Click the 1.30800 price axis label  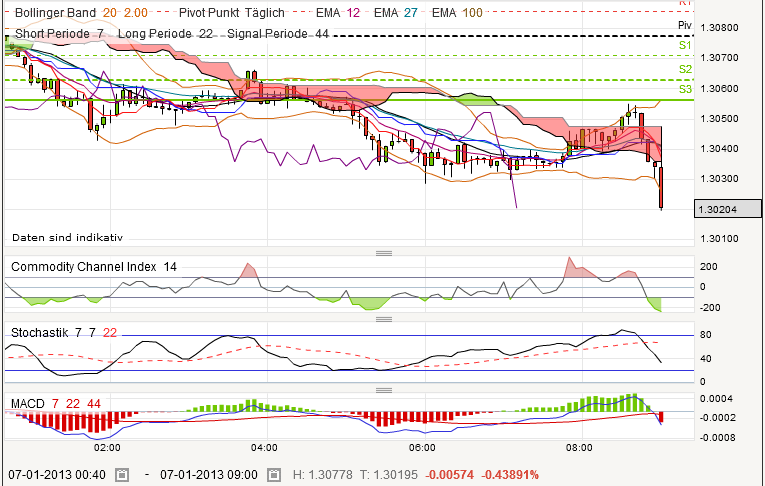coord(719,28)
